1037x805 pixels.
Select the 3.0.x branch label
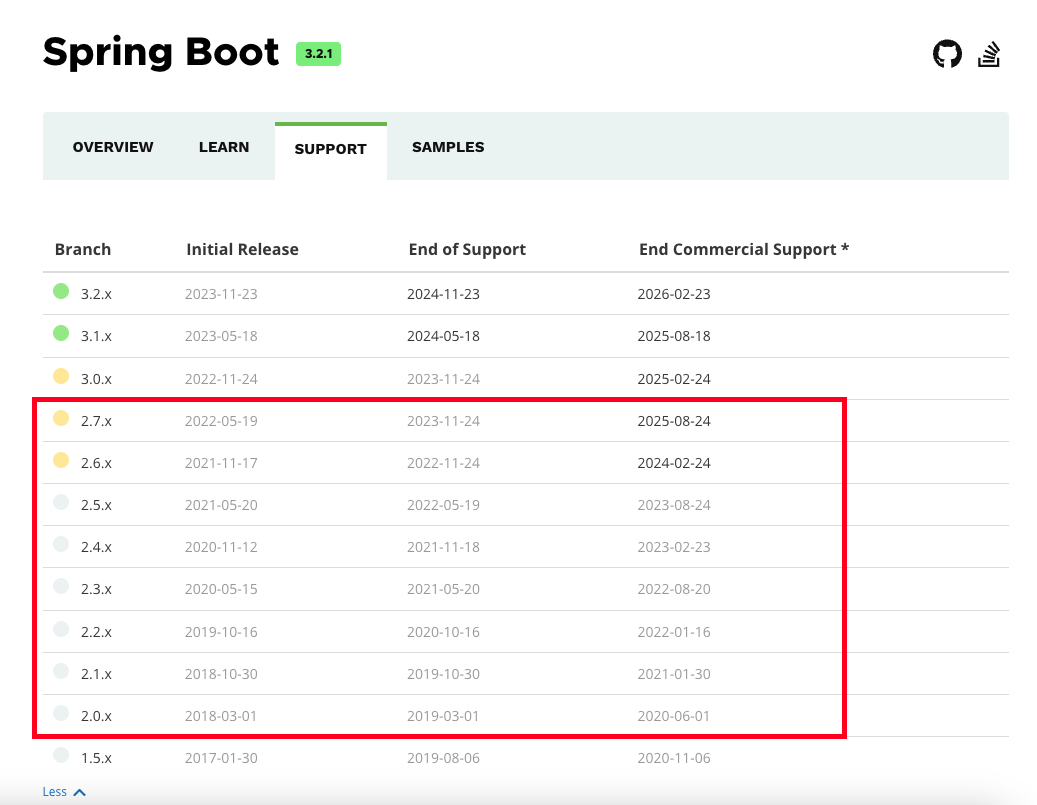click(97, 379)
